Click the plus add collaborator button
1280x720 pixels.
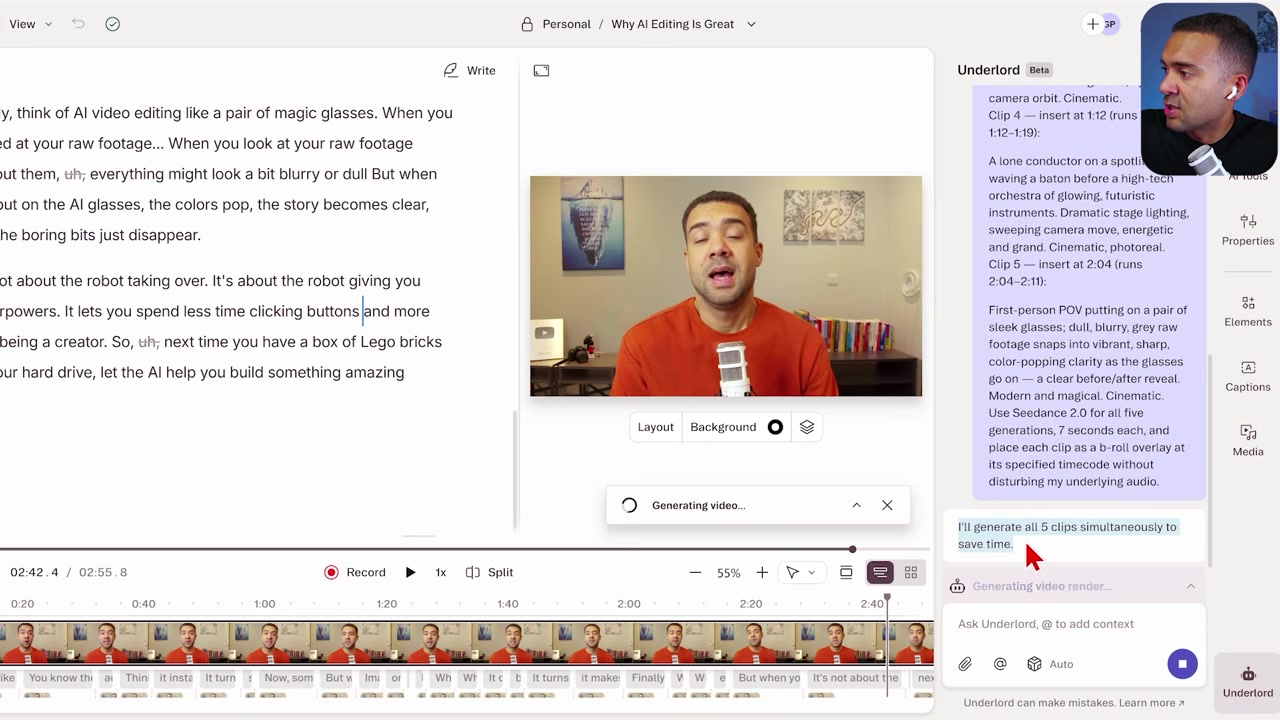(1093, 24)
